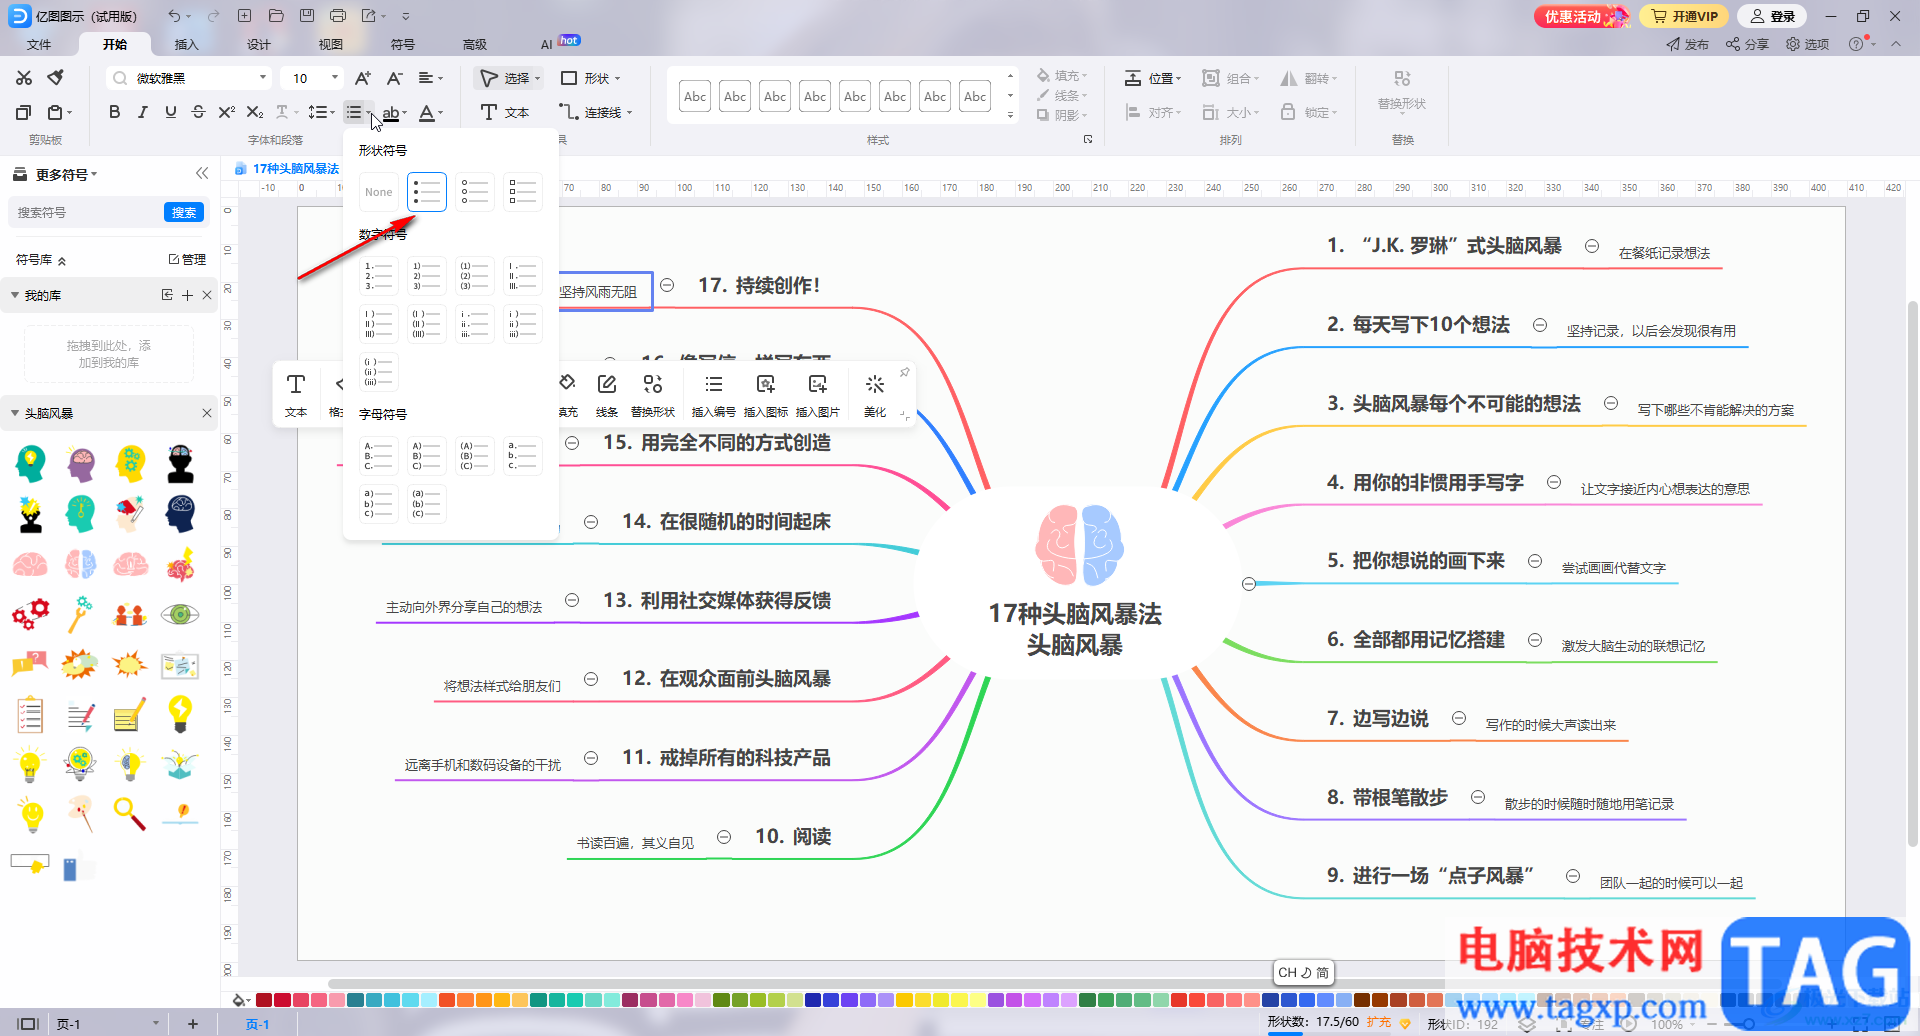This screenshot has width=1920, height=1036.
Task: Select the None bullet option
Action: click(379, 192)
